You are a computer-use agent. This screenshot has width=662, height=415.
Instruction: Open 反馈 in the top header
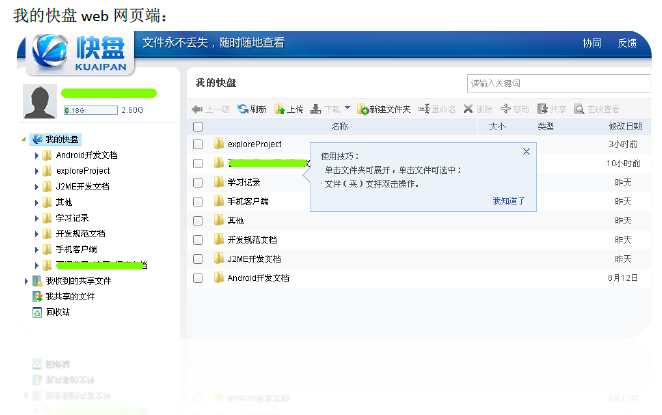[627, 43]
